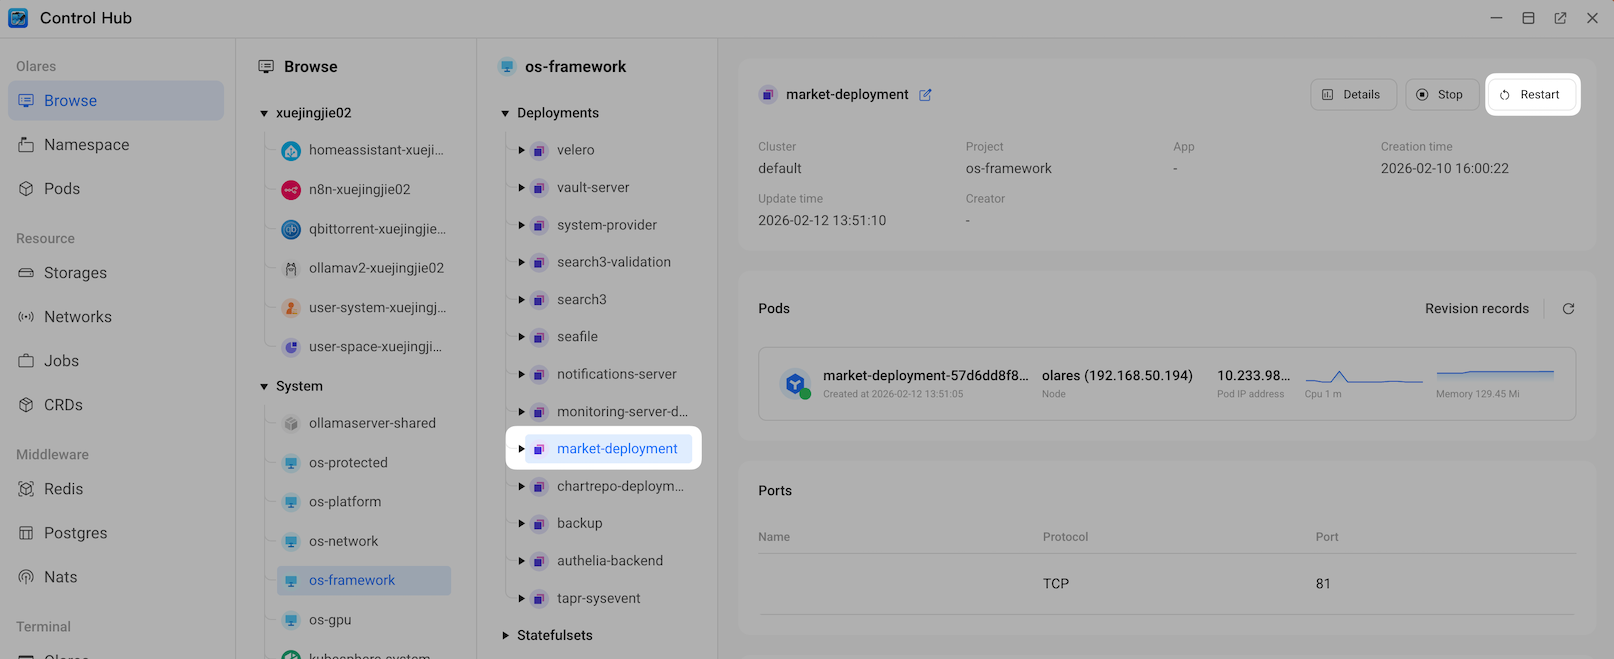This screenshot has width=1614, height=659.
Task: Open Revision records link
Action: coord(1476,309)
